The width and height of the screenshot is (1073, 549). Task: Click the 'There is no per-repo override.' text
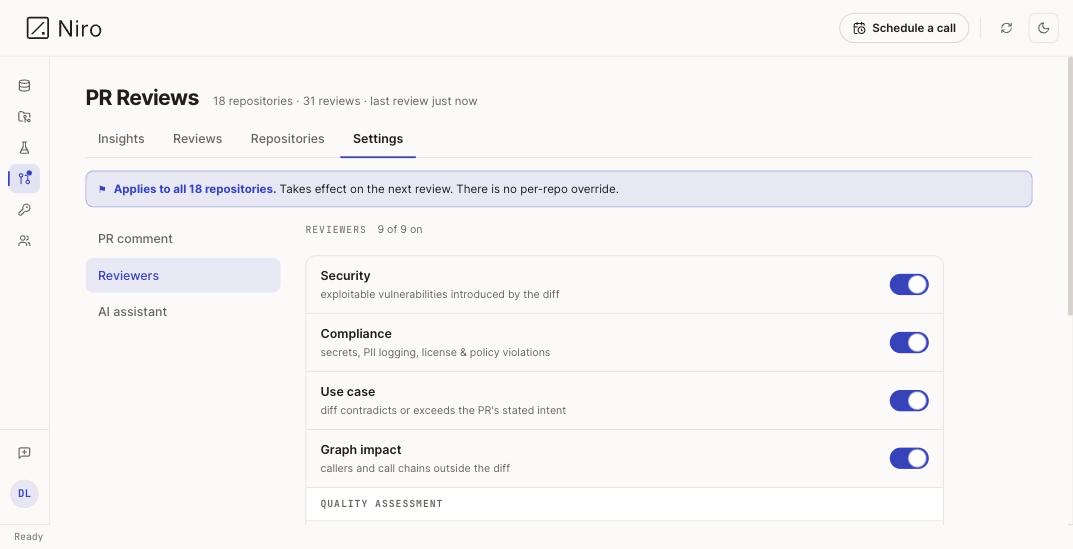537,189
